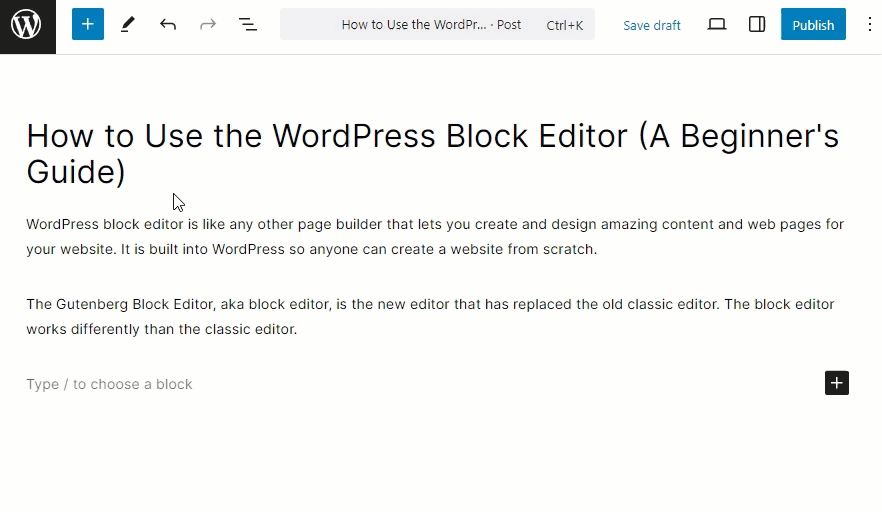Toggle the Settings sidebar panel

pos(757,24)
